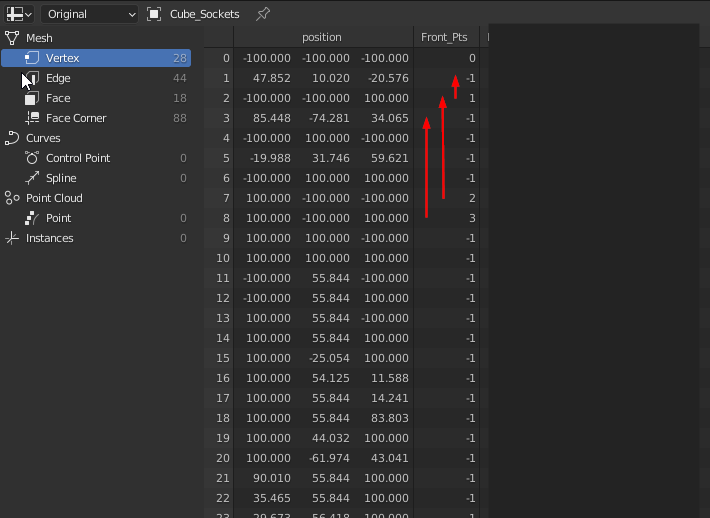This screenshot has width=710, height=518.
Task: Click the object icon beside Cube_Sockets
Action: click(x=154, y=14)
